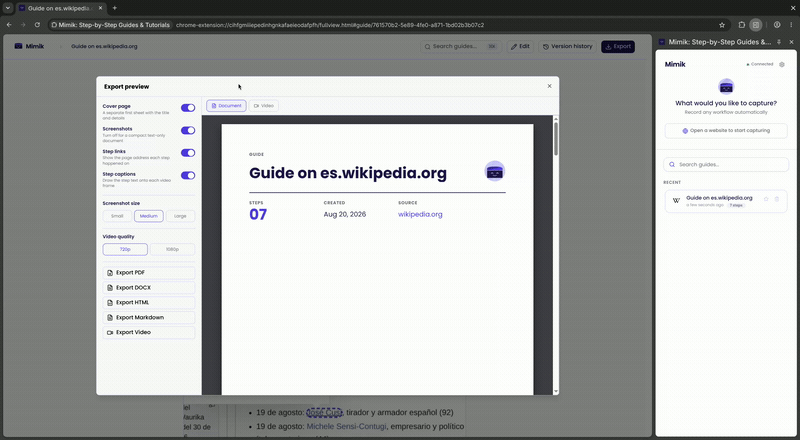Screen dimensions: 800x440
Task: Toggle the side panel toolbar icon
Action: (x=756, y=25)
